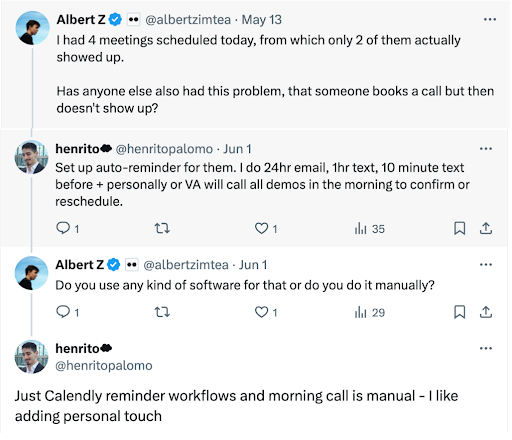This screenshot has width=512, height=440.
Task: Share henrito's auto-reminder tweet
Action: point(486,229)
